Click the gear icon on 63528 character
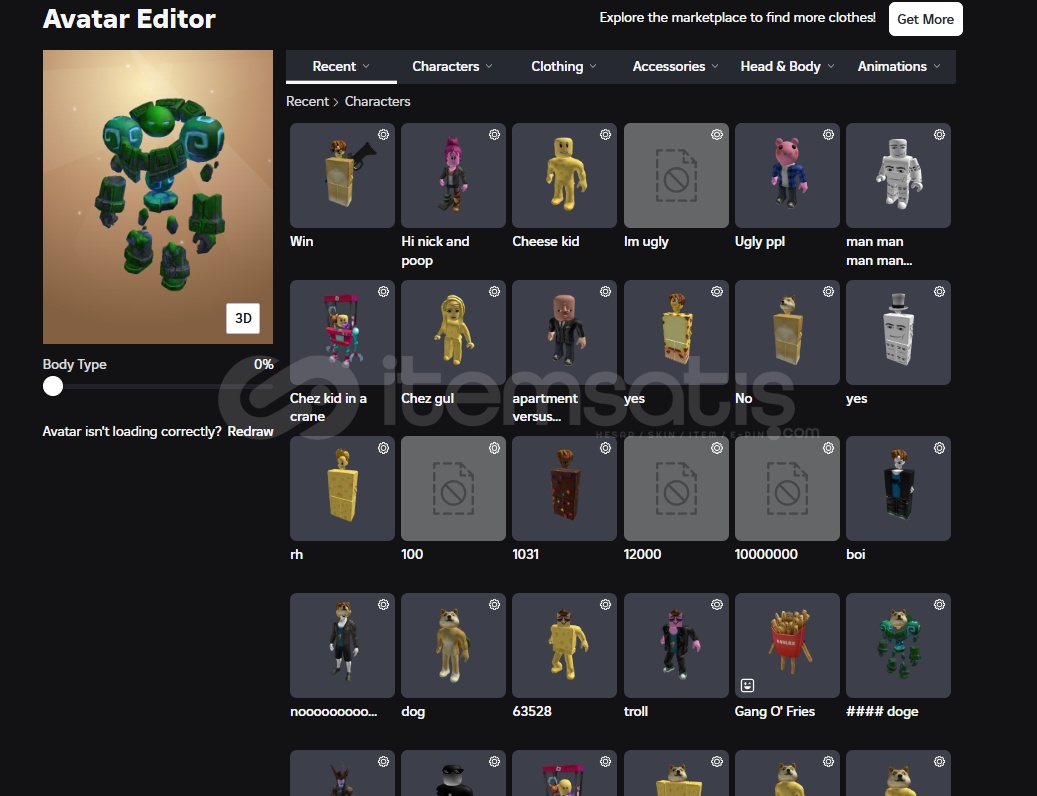This screenshot has height=796, width=1037. 606,605
